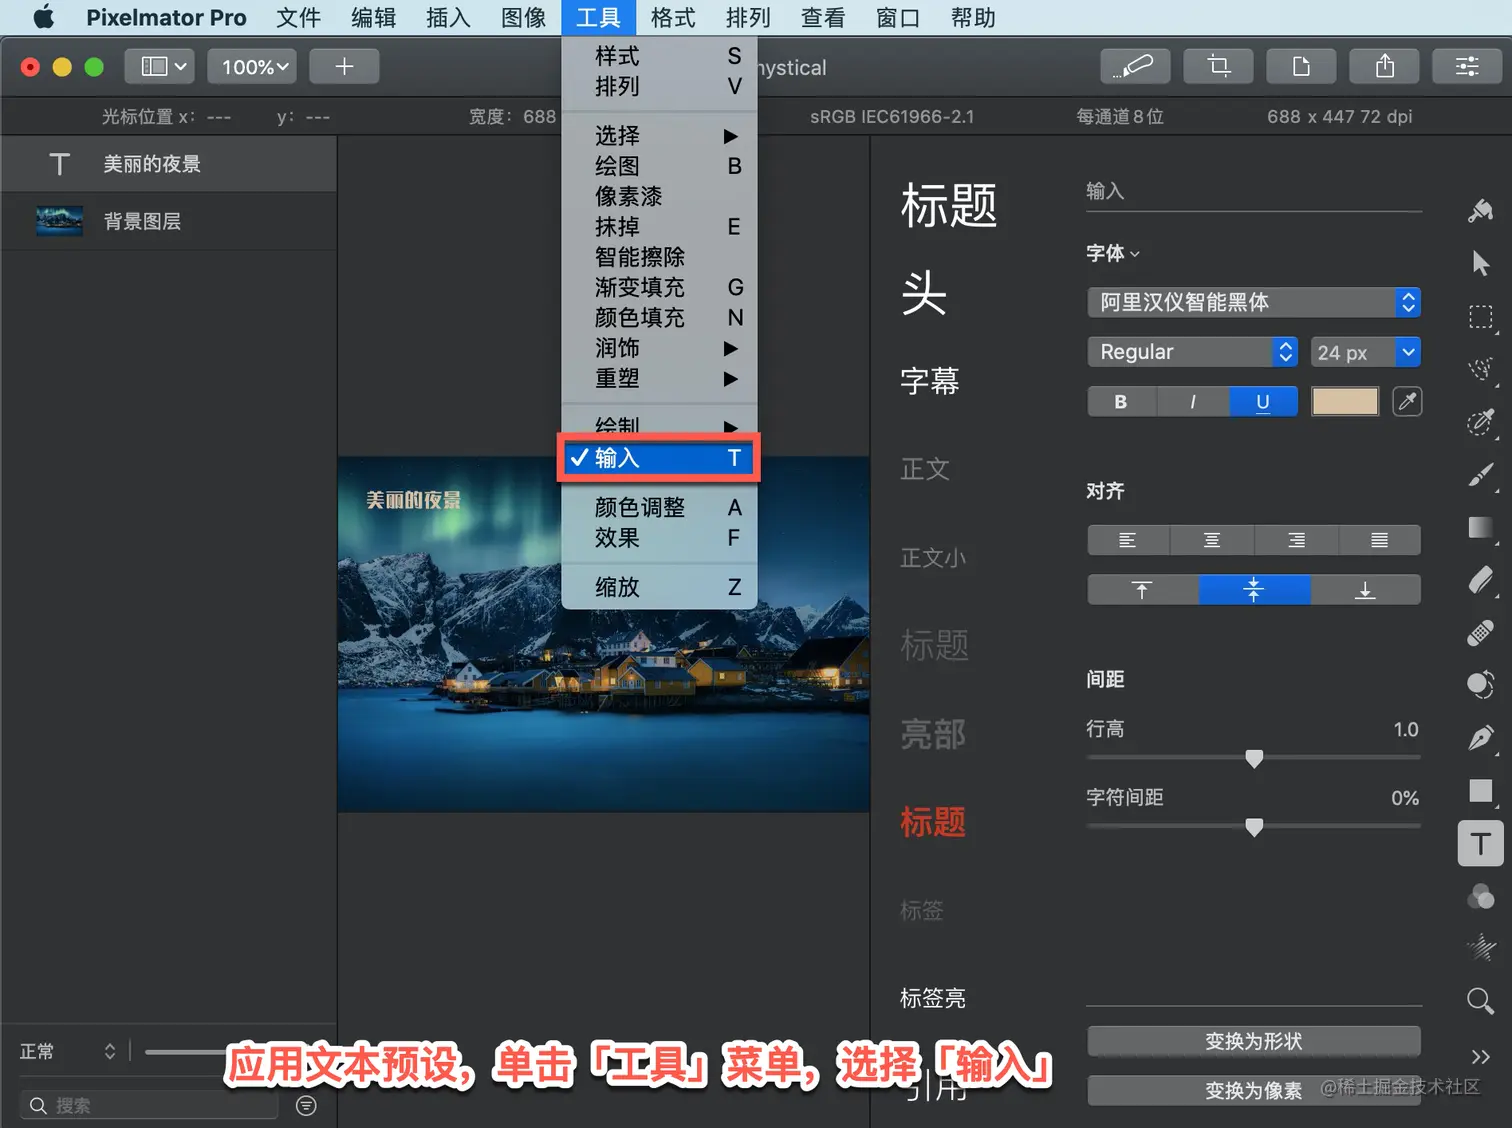Open the Color Adjustments tool icon

pyautogui.click(x=1481, y=896)
